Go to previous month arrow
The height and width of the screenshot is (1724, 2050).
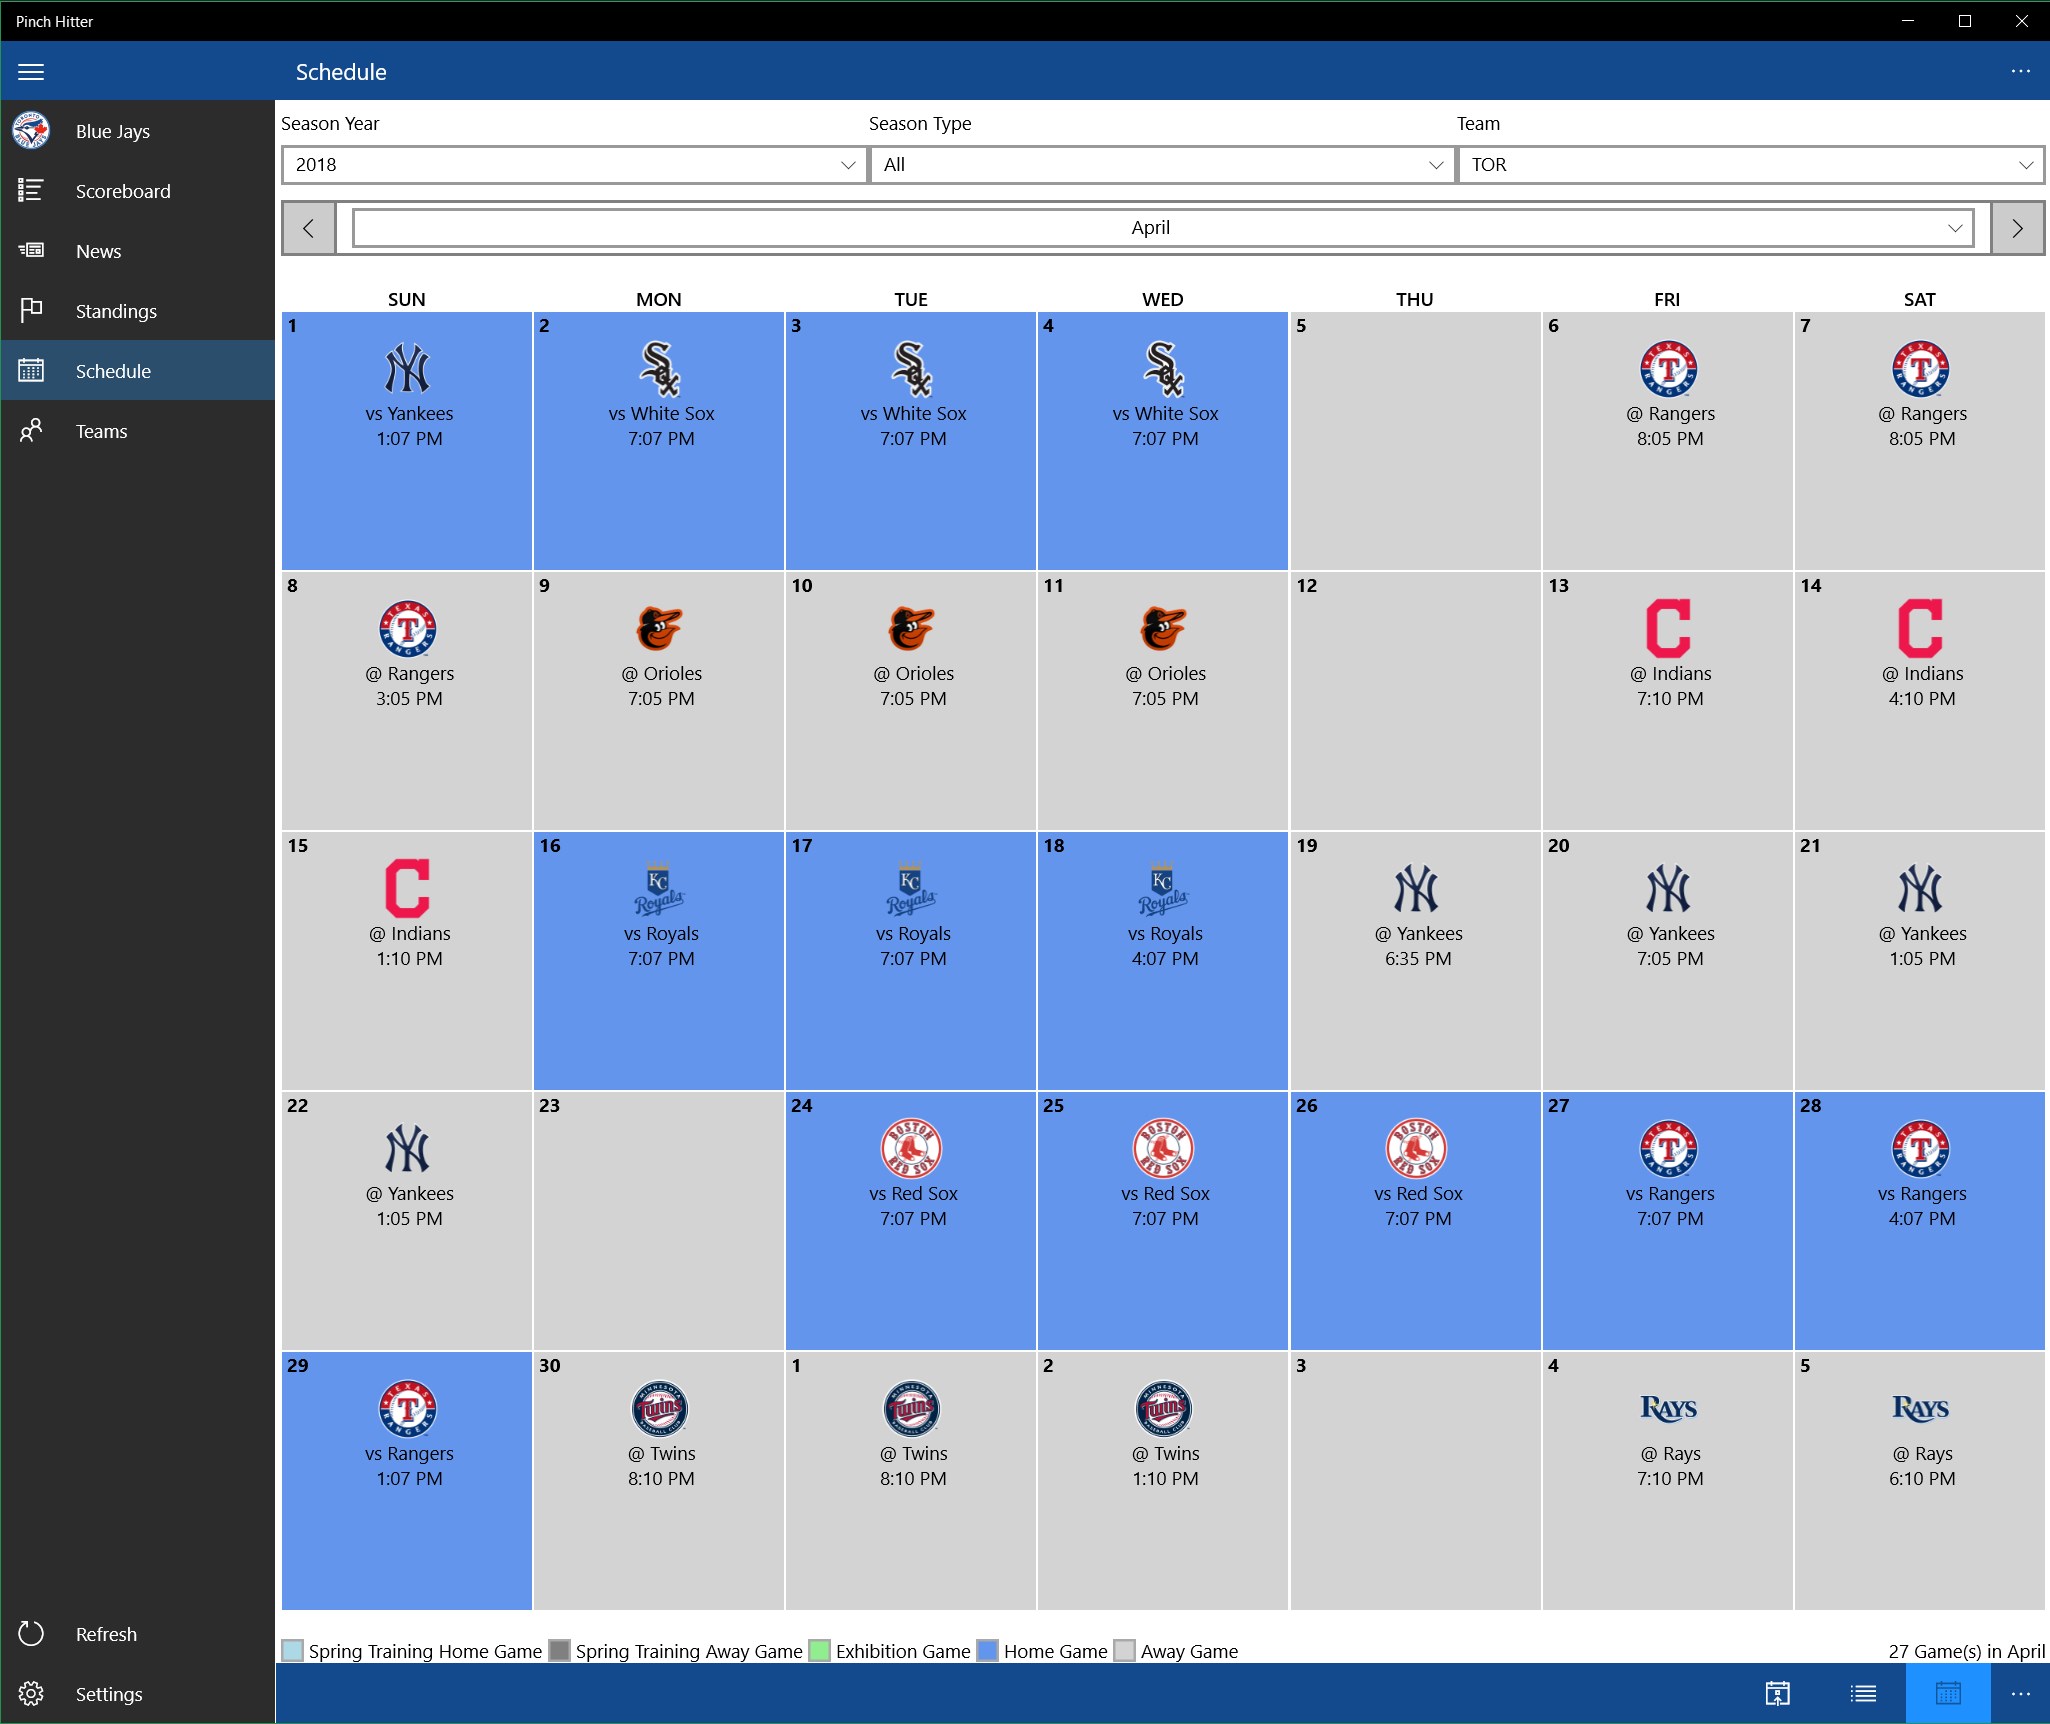pos(308,228)
